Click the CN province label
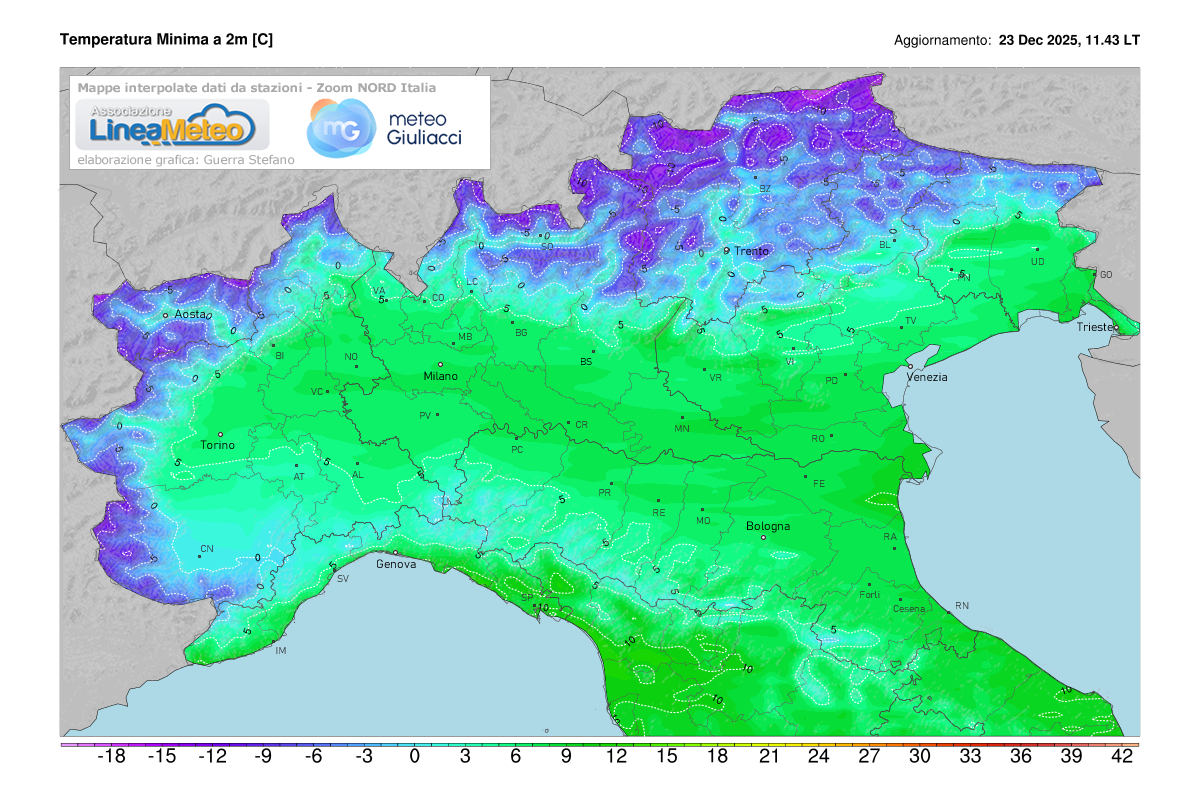1200x790 pixels. (207, 549)
